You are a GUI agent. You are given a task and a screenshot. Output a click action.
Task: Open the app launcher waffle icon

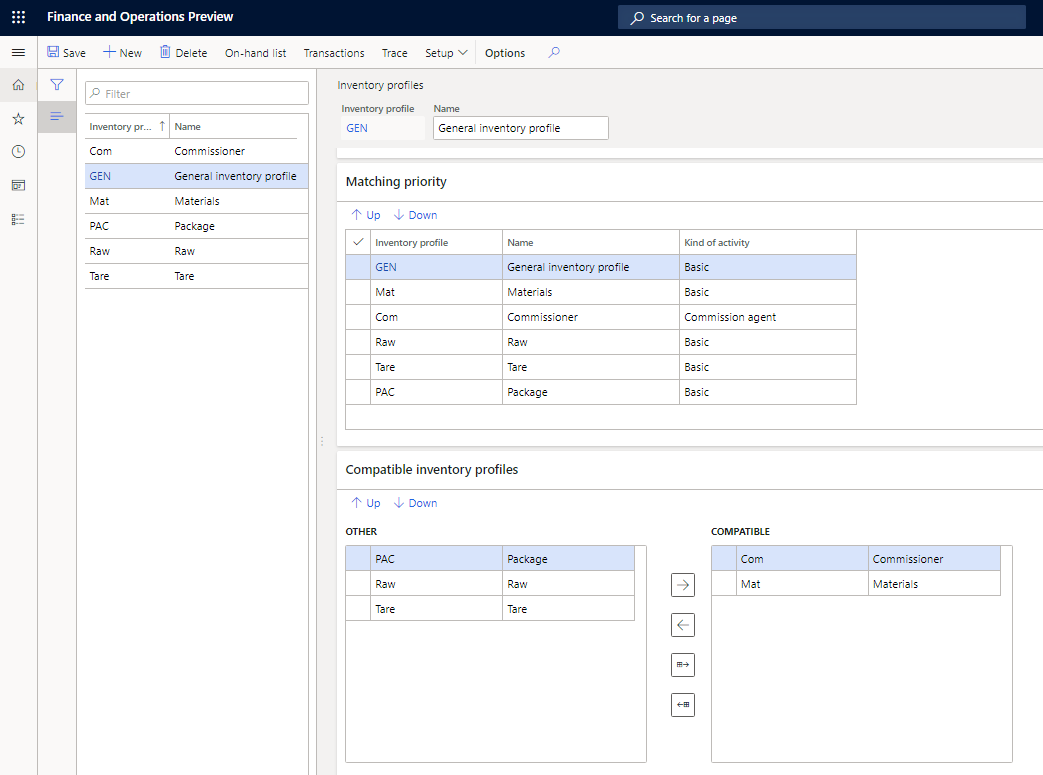(19, 17)
